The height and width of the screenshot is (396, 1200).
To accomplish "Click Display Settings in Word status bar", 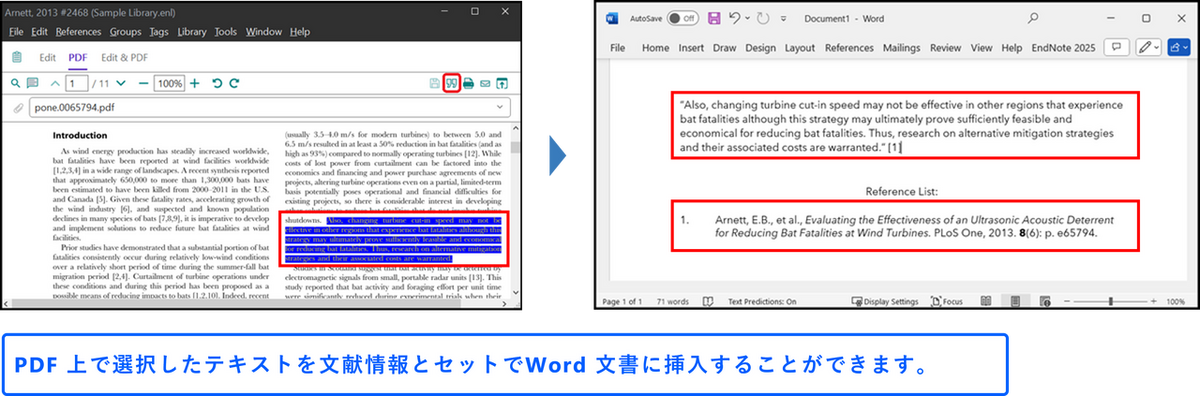I will [x=884, y=301].
